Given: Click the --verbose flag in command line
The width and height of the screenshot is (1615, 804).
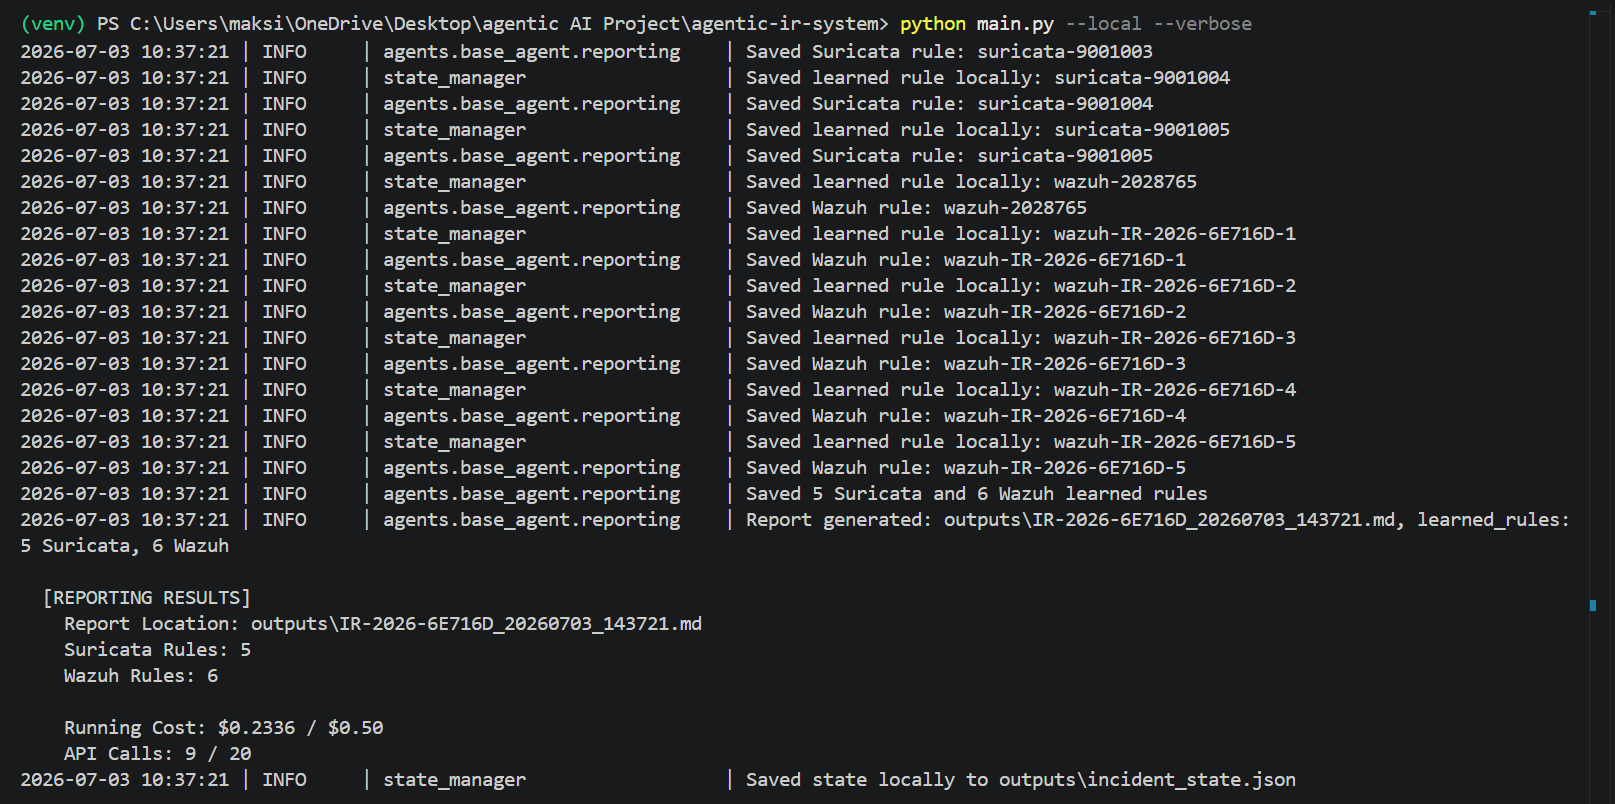Looking at the screenshot, I should pyautogui.click(x=1202, y=24).
